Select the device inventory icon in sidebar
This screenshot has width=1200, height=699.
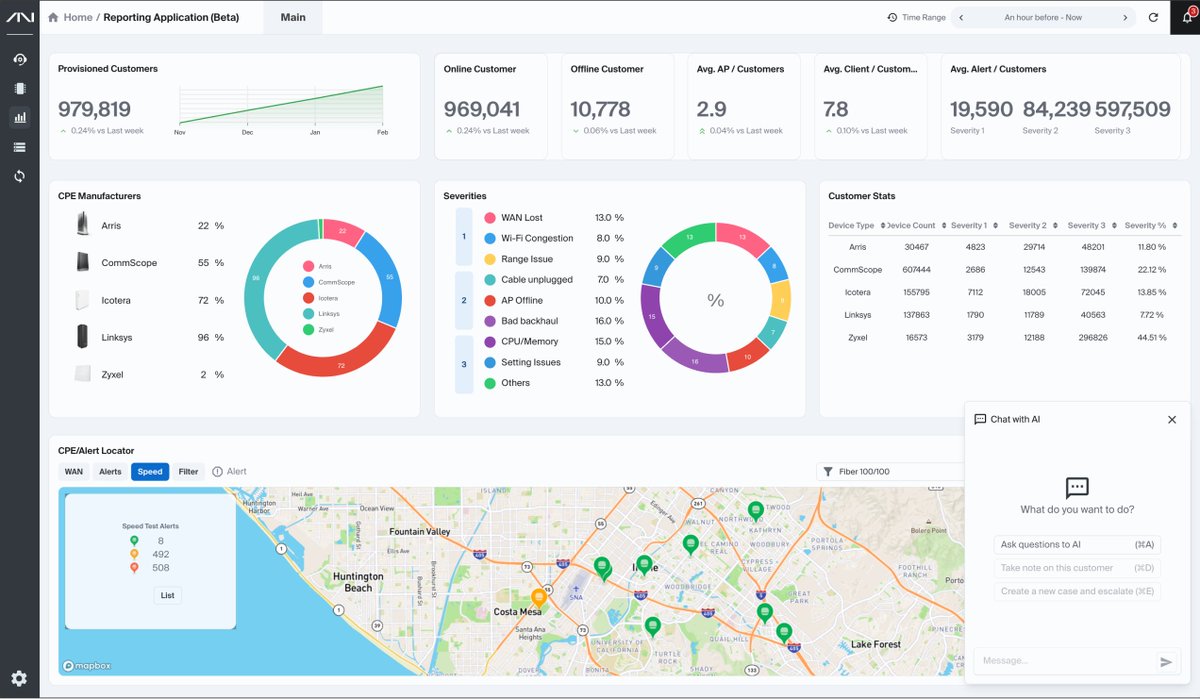(x=19, y=88)
